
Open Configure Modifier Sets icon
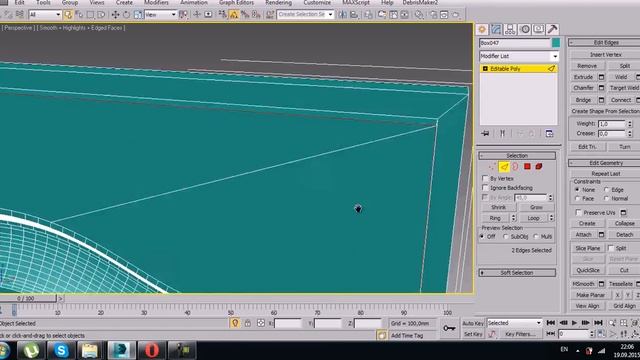[x=549, y=133]
